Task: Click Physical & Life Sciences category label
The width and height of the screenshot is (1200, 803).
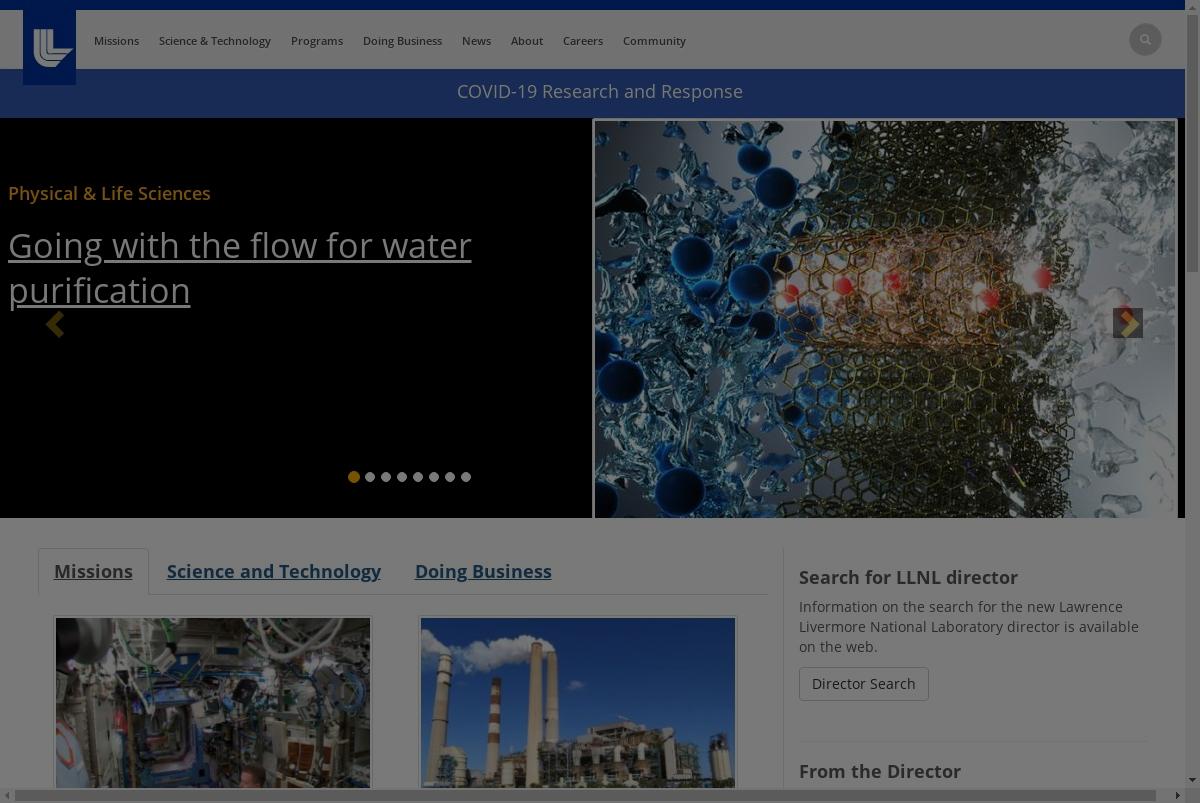Action: [109, 193]
